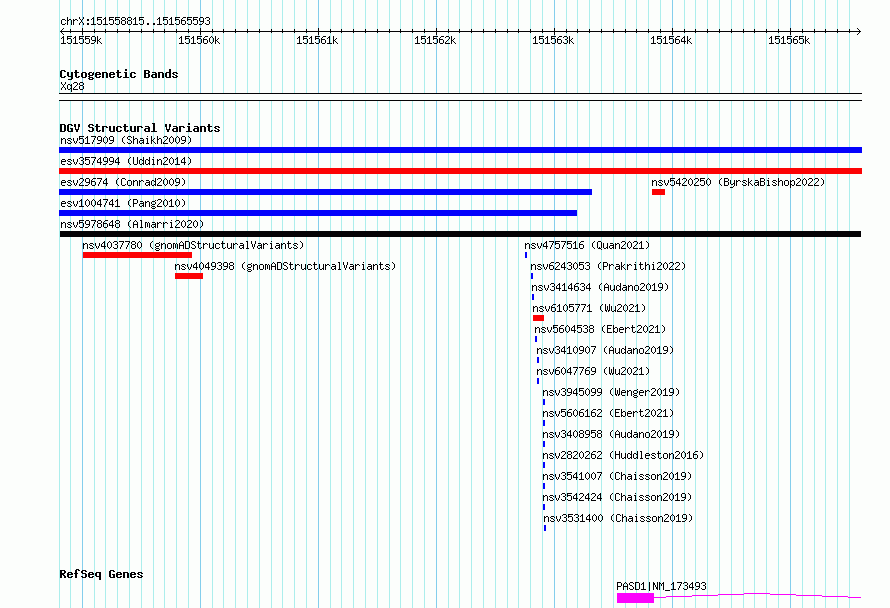Viewport: 890px width, 608px height.
Task: Click the nsv5978648 (Almarri2020) black bar
Action: tap(460, 234)
